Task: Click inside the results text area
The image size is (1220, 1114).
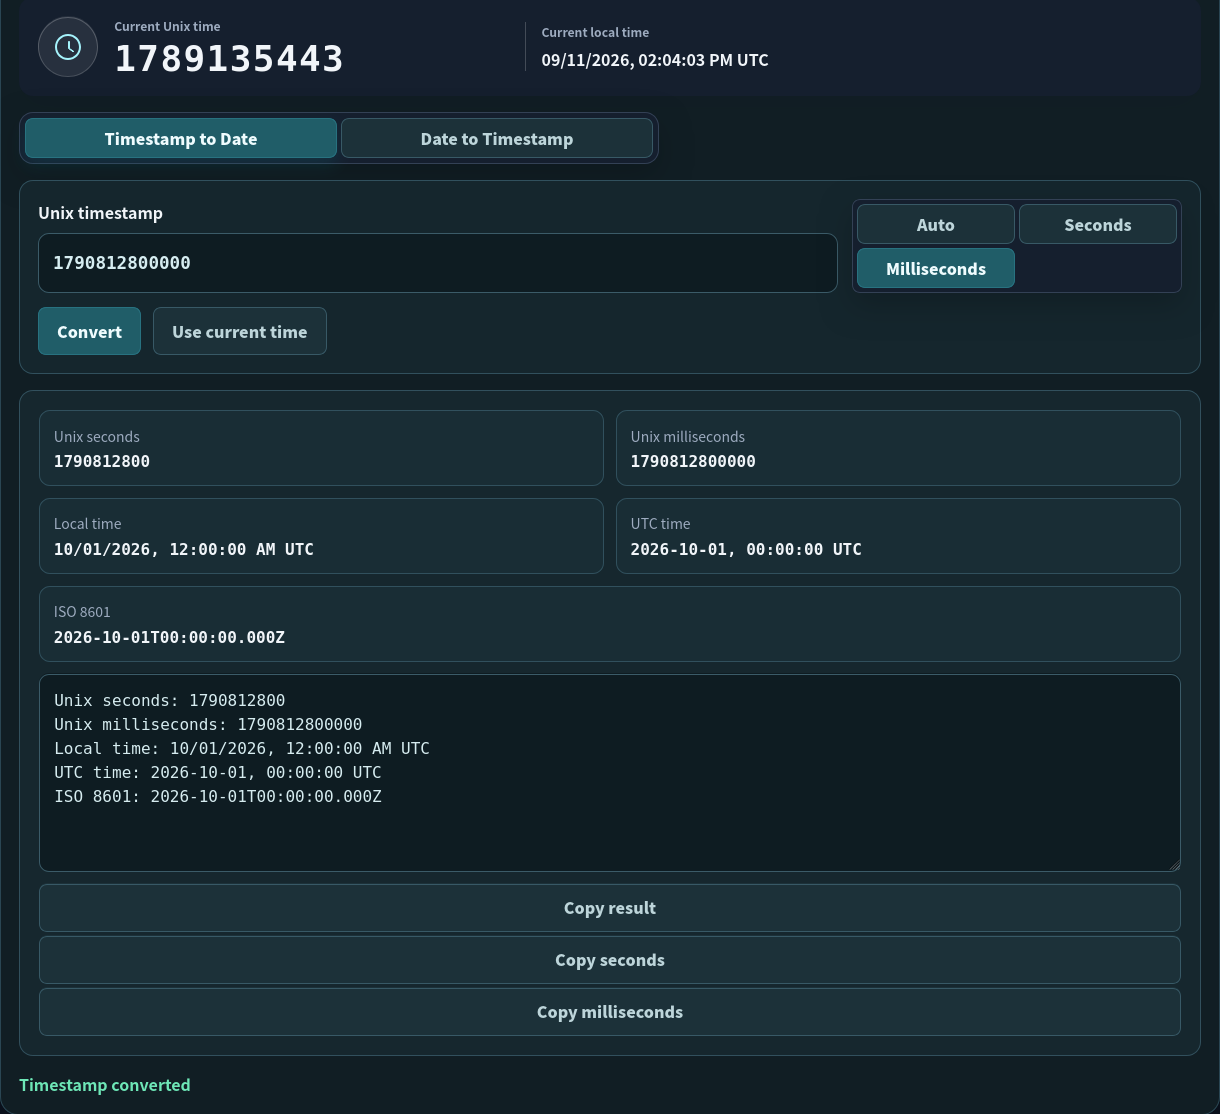Action: point(610,773)
